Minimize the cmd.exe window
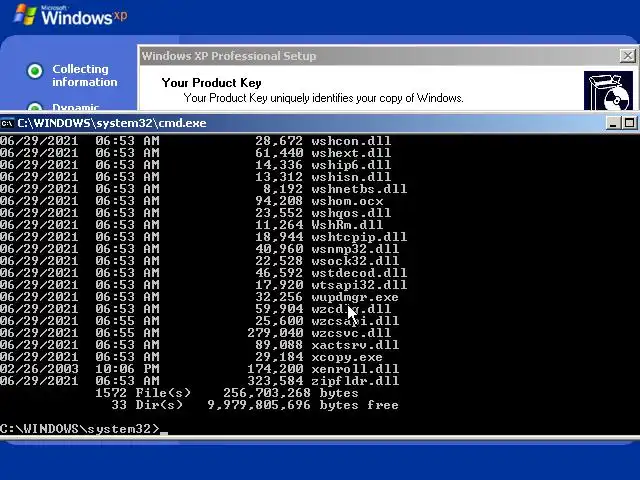640x480 pixels. click(613, 123)
